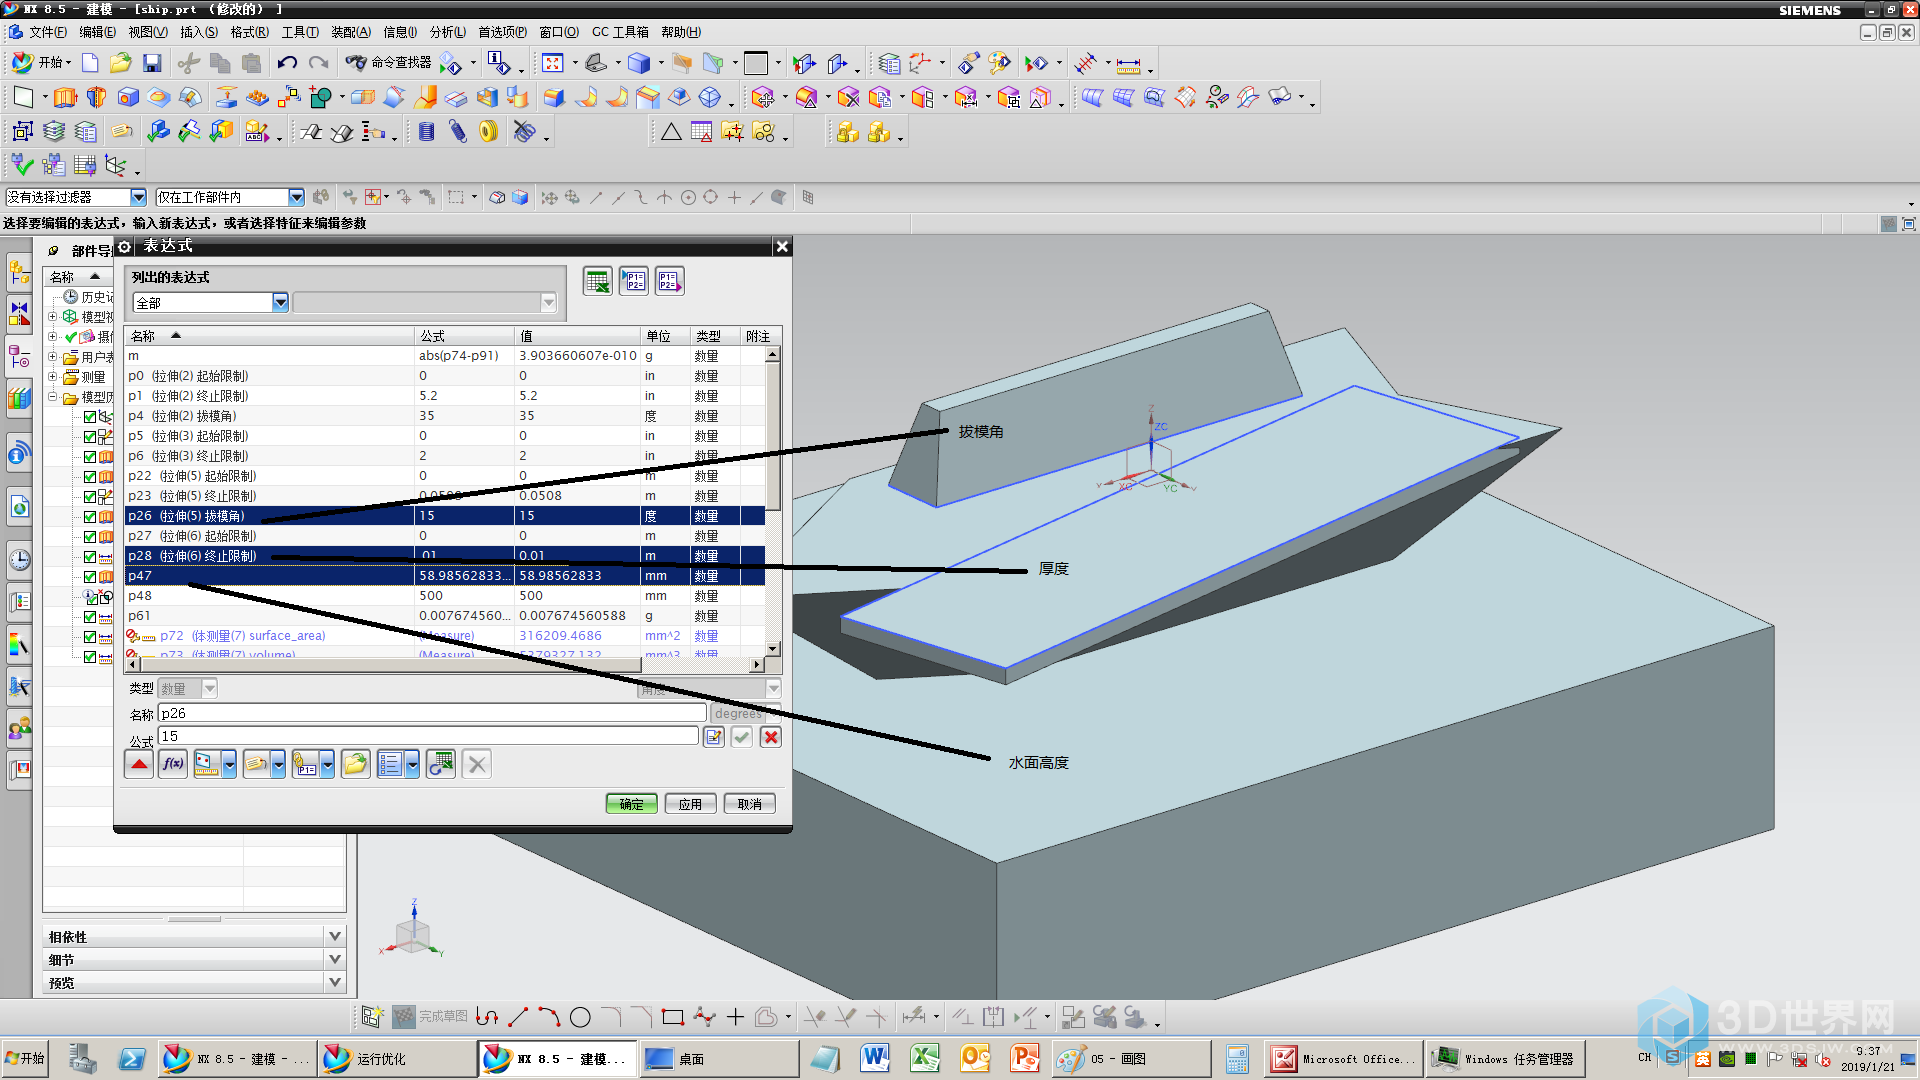The height and width of the screenshot is (1080, 1920).
Task: Collapse the 模型历史 tree folder
Action: [52, 397]
